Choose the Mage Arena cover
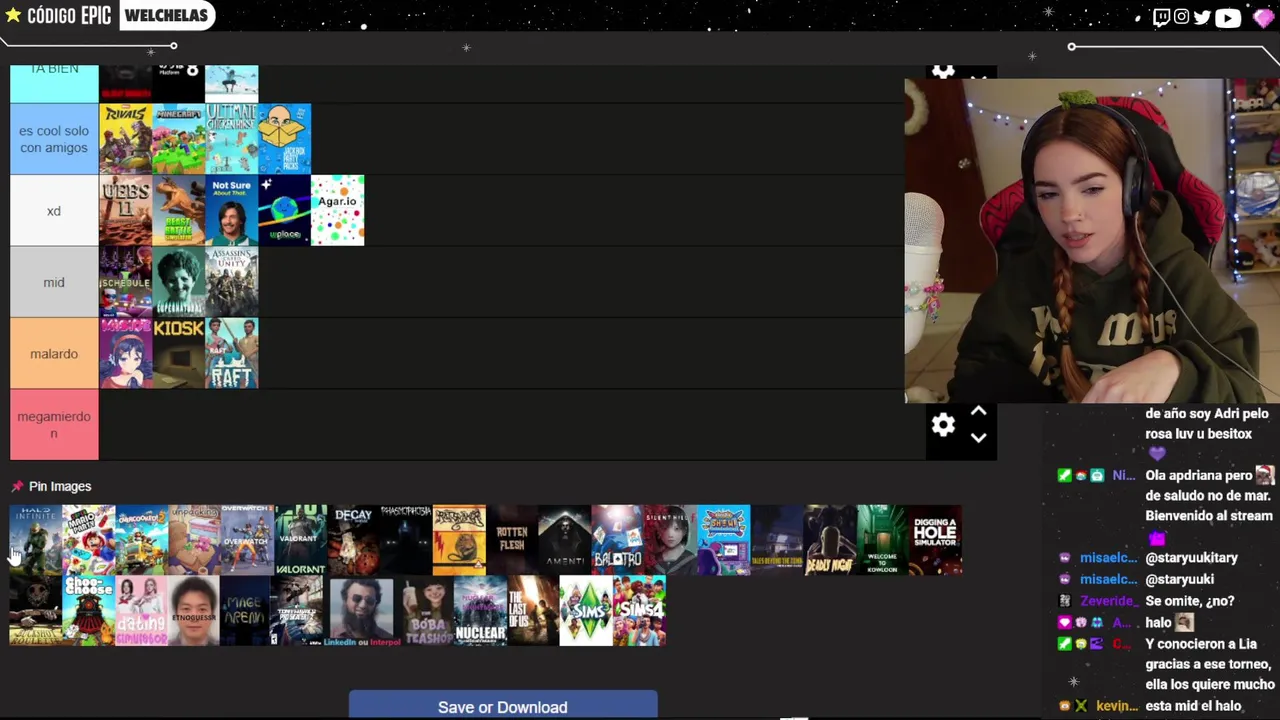Screen dimensions: 1280x720 pos(247,611)
